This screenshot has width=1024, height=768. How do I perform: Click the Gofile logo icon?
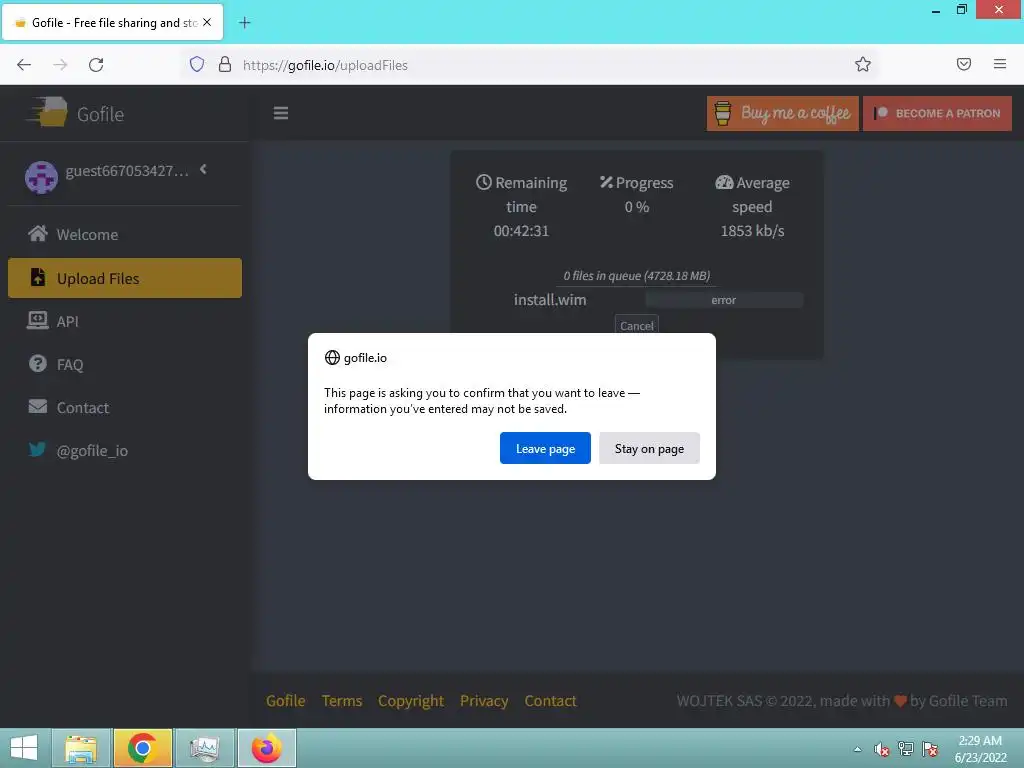(x=48, y=112)
